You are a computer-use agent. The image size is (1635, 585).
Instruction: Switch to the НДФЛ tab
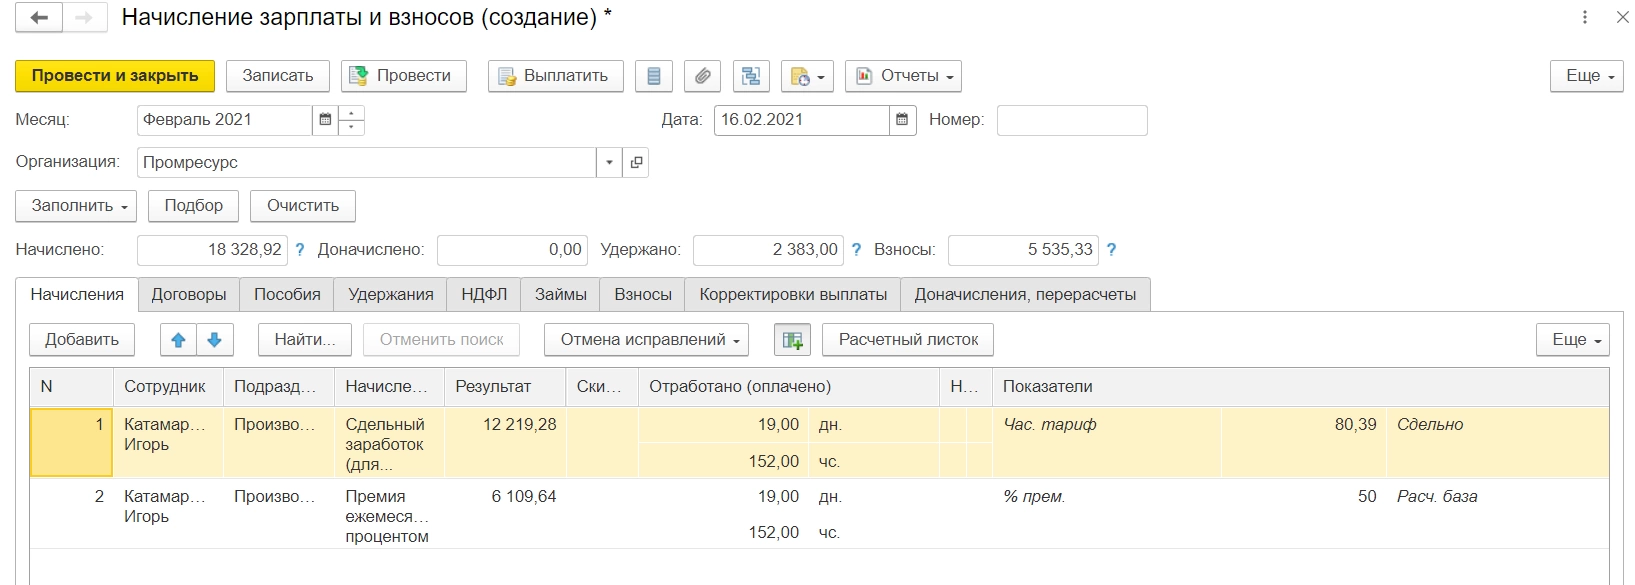tap(484, 295)
